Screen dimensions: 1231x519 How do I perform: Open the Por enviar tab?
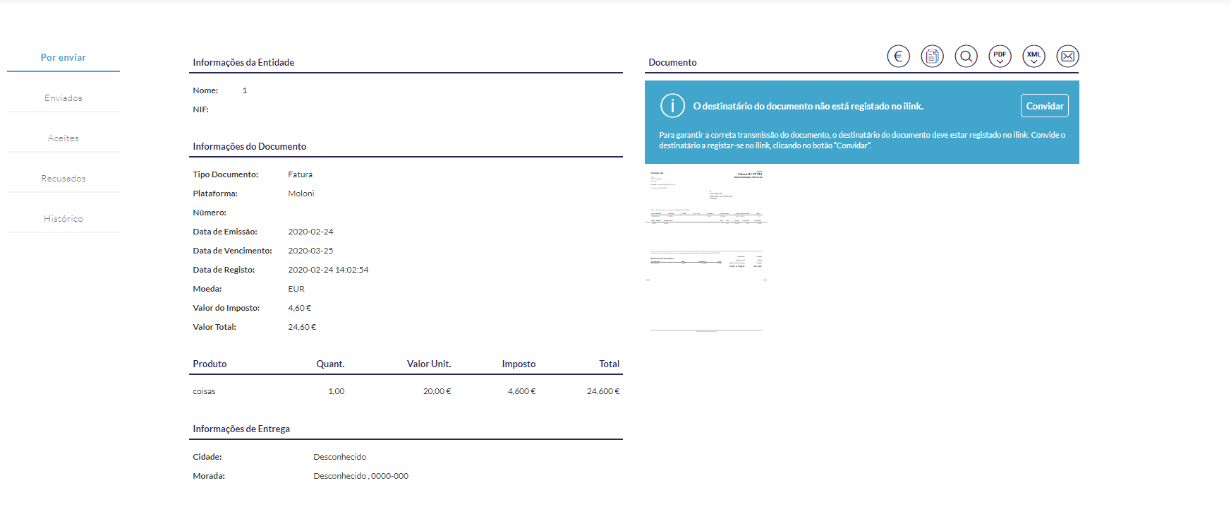63,58
